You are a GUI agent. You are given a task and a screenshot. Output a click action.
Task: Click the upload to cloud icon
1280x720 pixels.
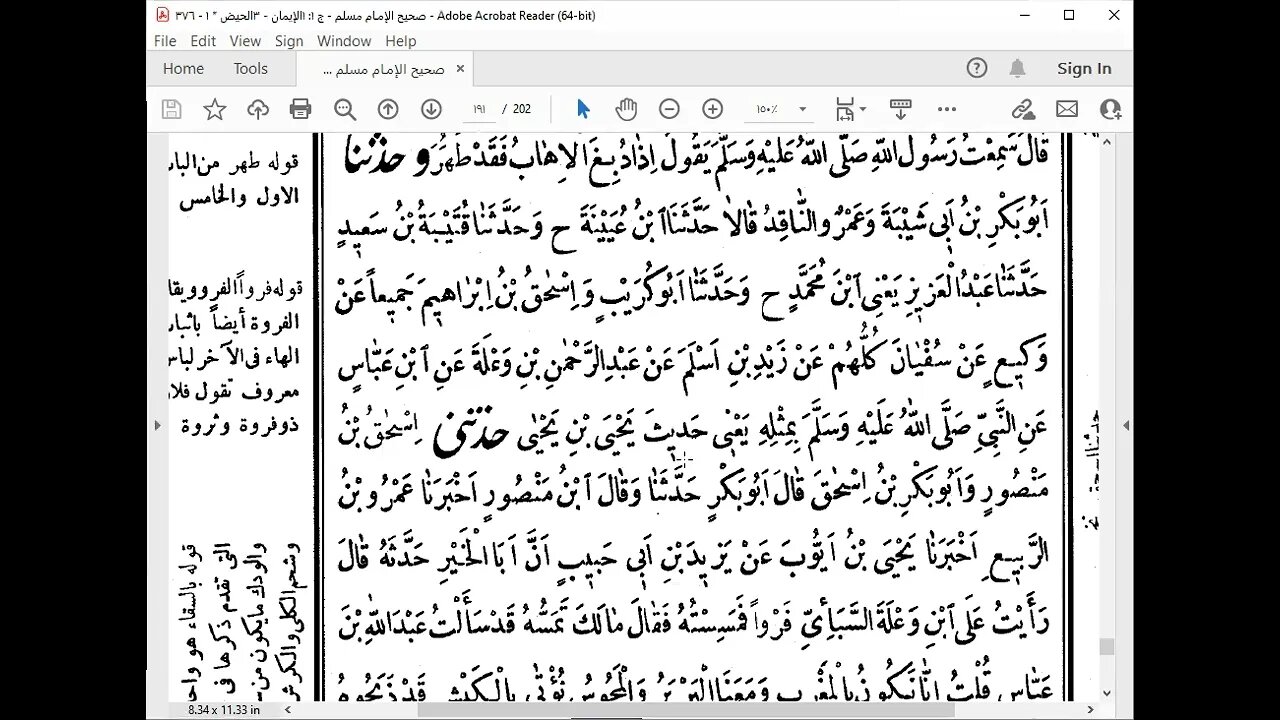[x=258, y=109]
